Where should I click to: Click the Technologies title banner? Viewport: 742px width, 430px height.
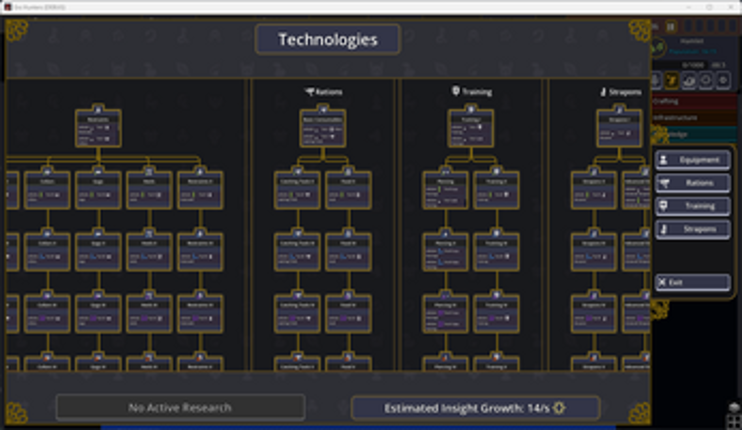click(327, 40)
